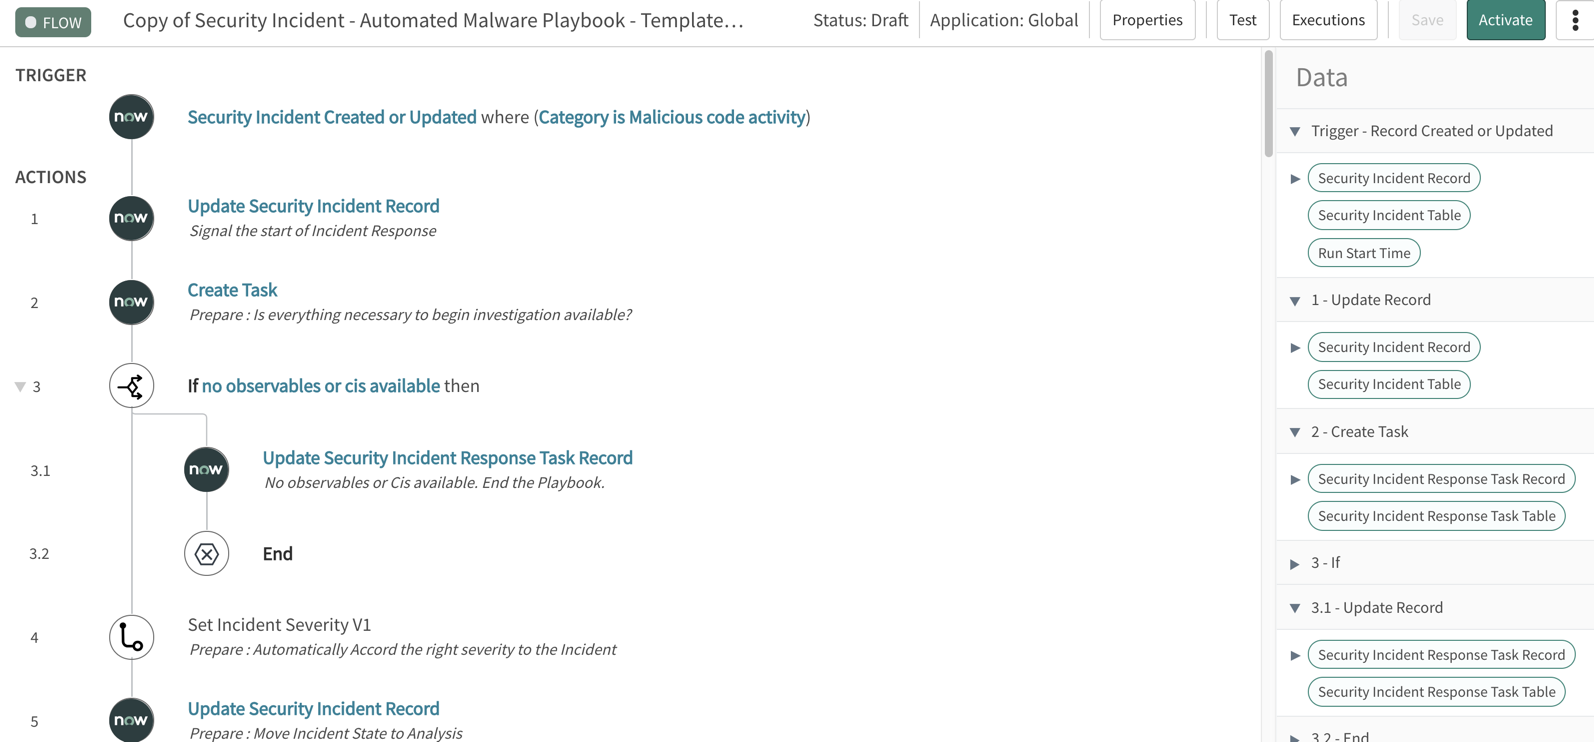Click the If branch condition icon
Viewport: 1594px width, 742px height.
coord(131,386)
